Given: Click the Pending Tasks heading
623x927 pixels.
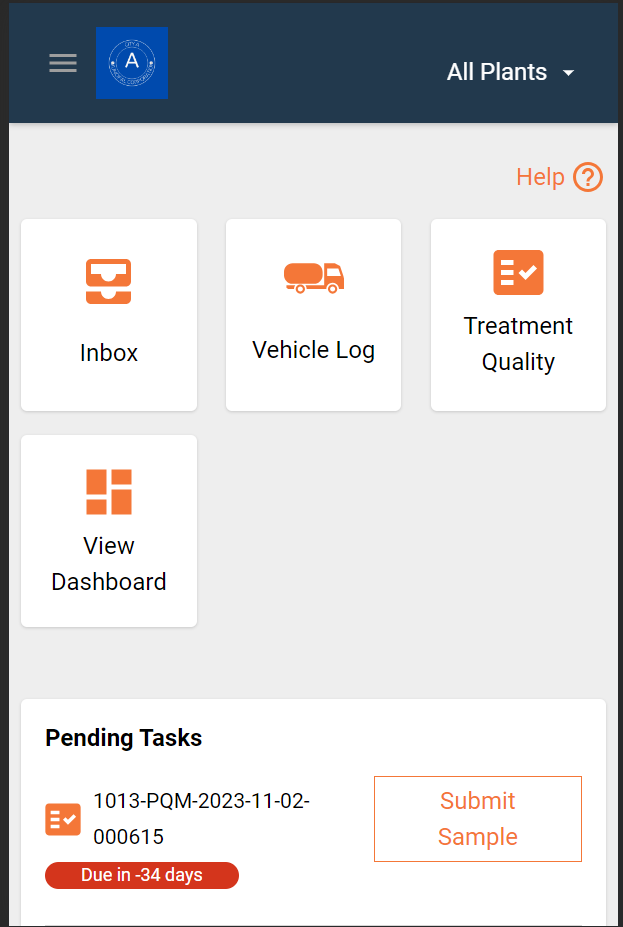Looking at the screenshot, I should [124, 738].
